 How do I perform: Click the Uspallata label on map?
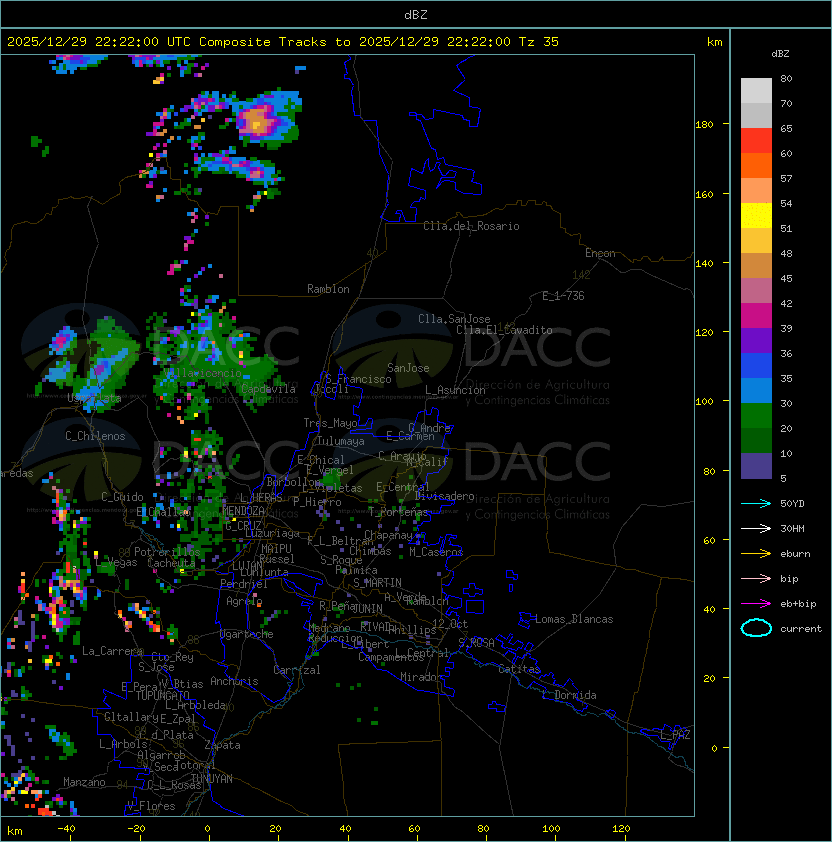point(94,398)
